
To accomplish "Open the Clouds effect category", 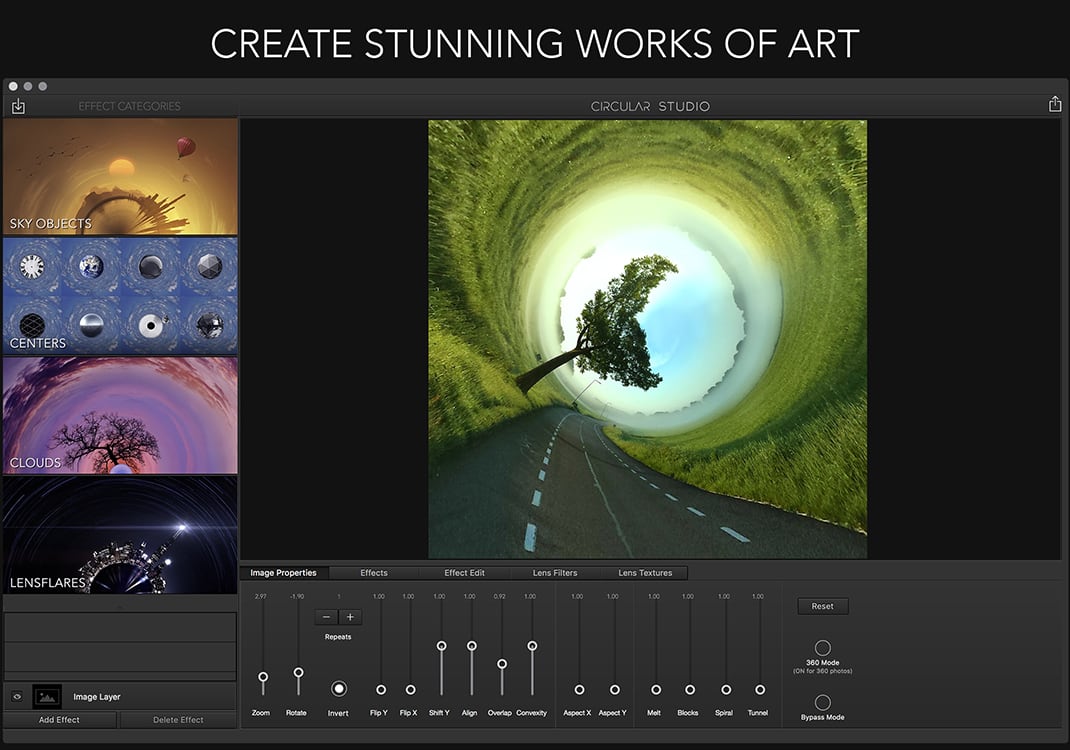I will pos(120,415).
